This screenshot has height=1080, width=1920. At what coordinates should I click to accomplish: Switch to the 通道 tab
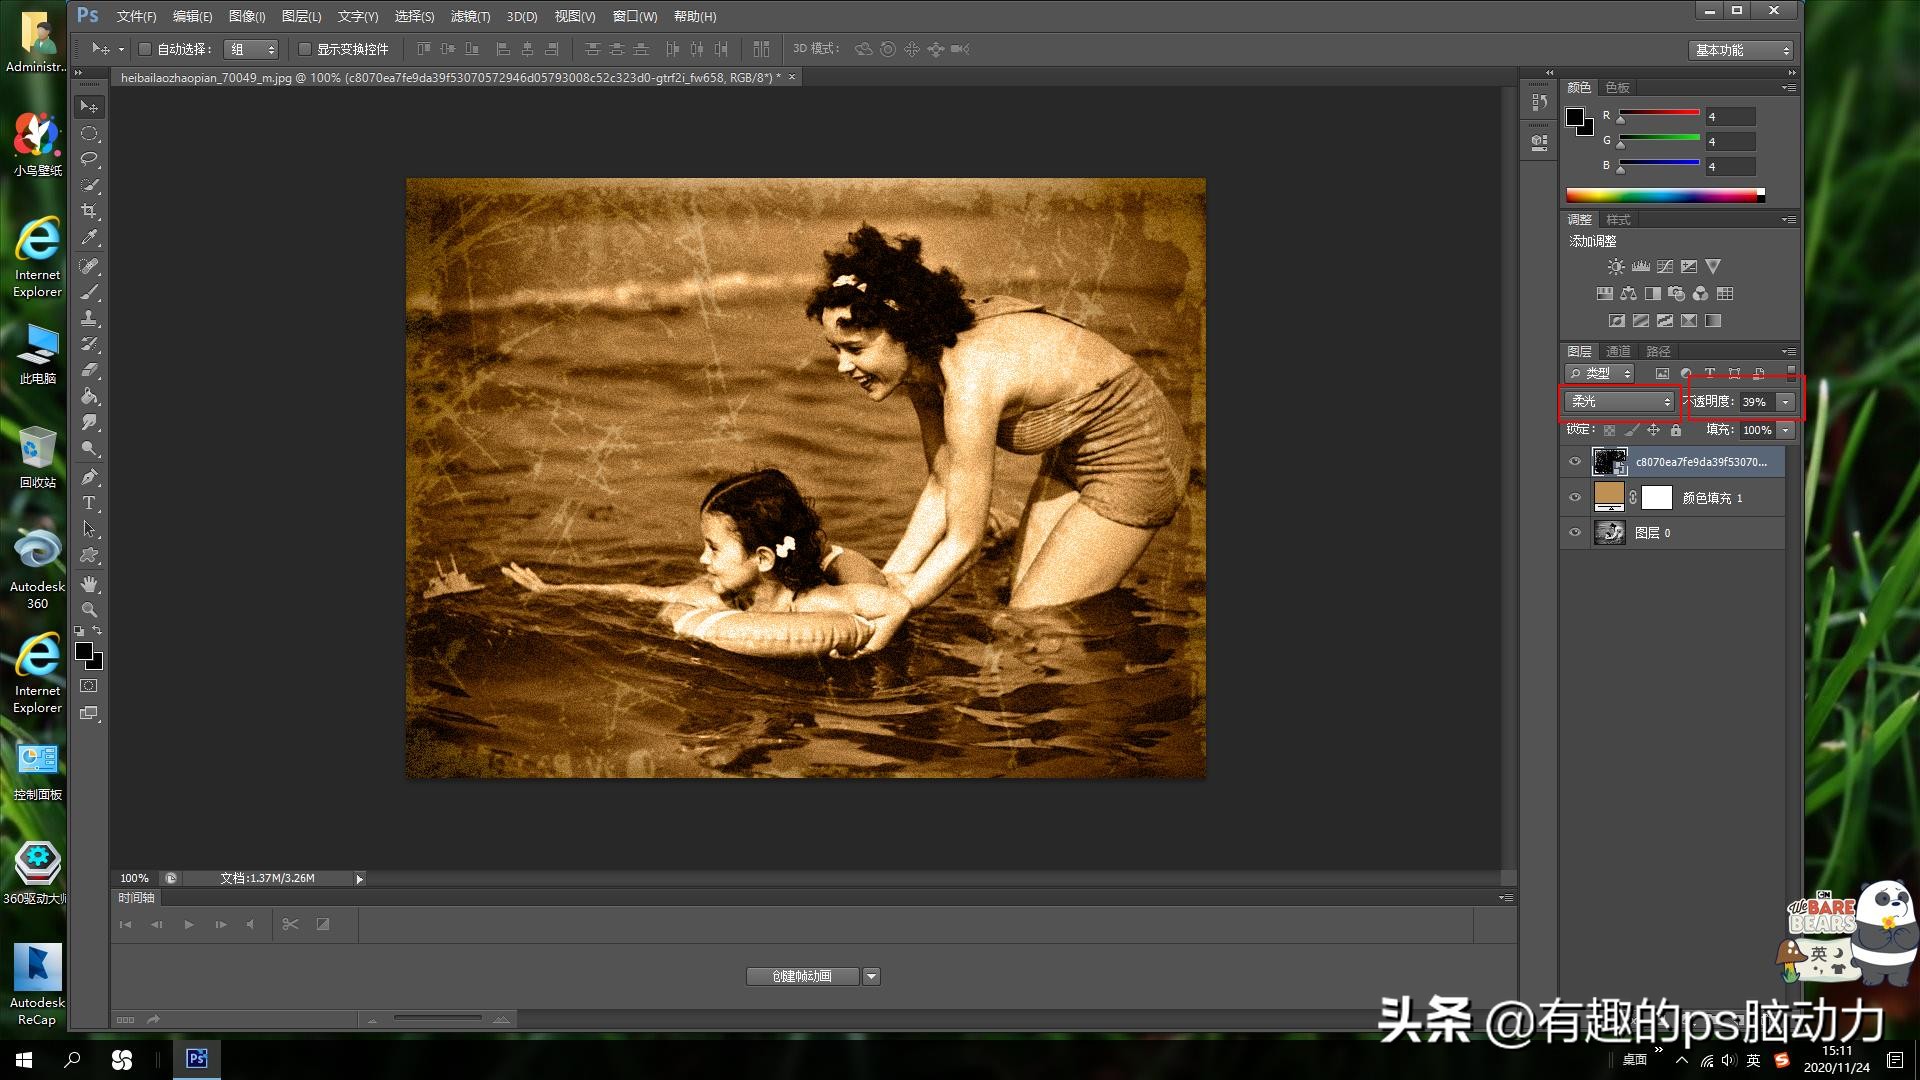(x=1617, y=351)
